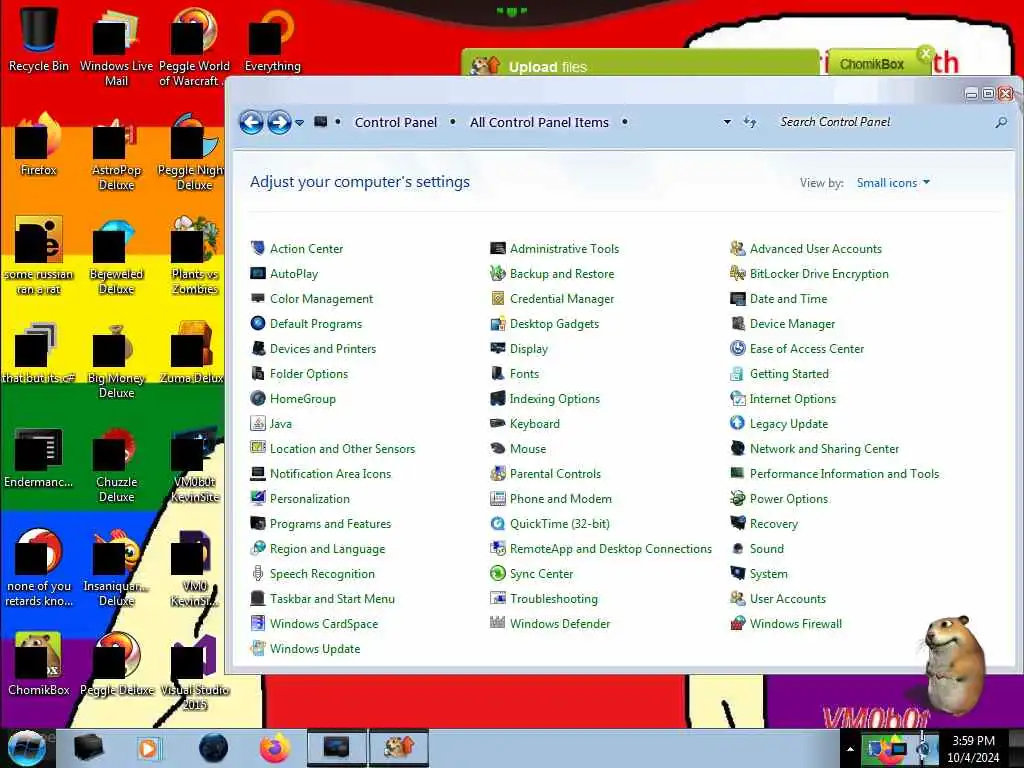Select the ChomikBox desktop icon
The height and width of the screenshot is (768, 1024).
click(39, 664)
